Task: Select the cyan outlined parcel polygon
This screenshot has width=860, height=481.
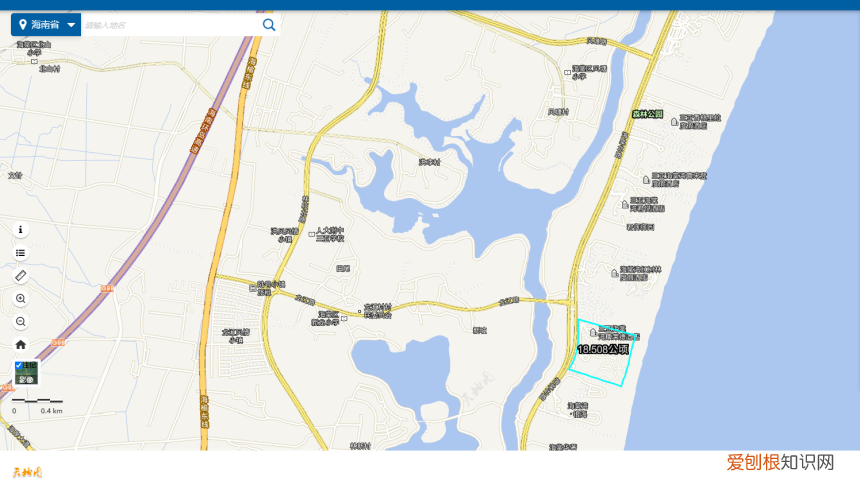Action: click(x=603, y=353)
